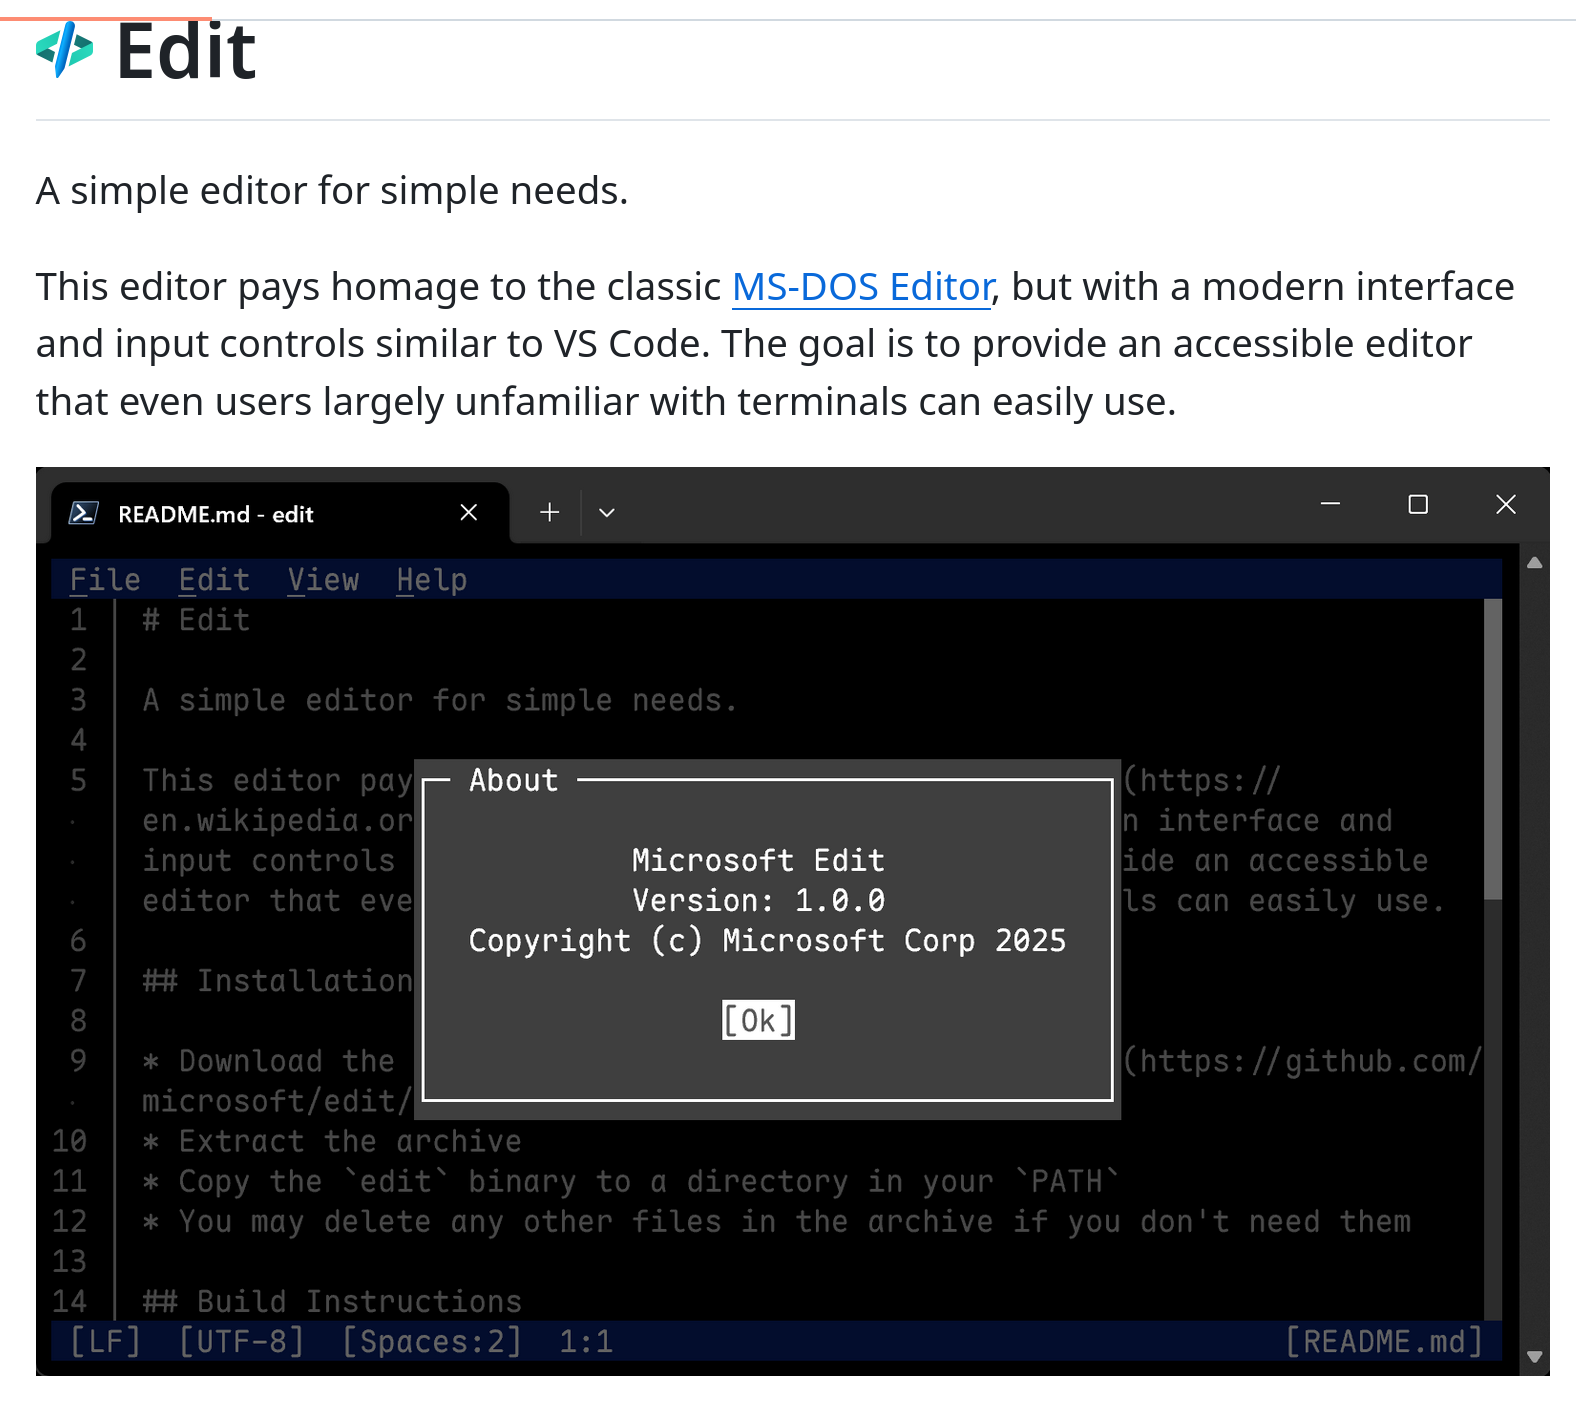The height and width of the screenshot is (1401, 1576).
Task: Select the README.md - edit terminal tab
Action: 280,514
